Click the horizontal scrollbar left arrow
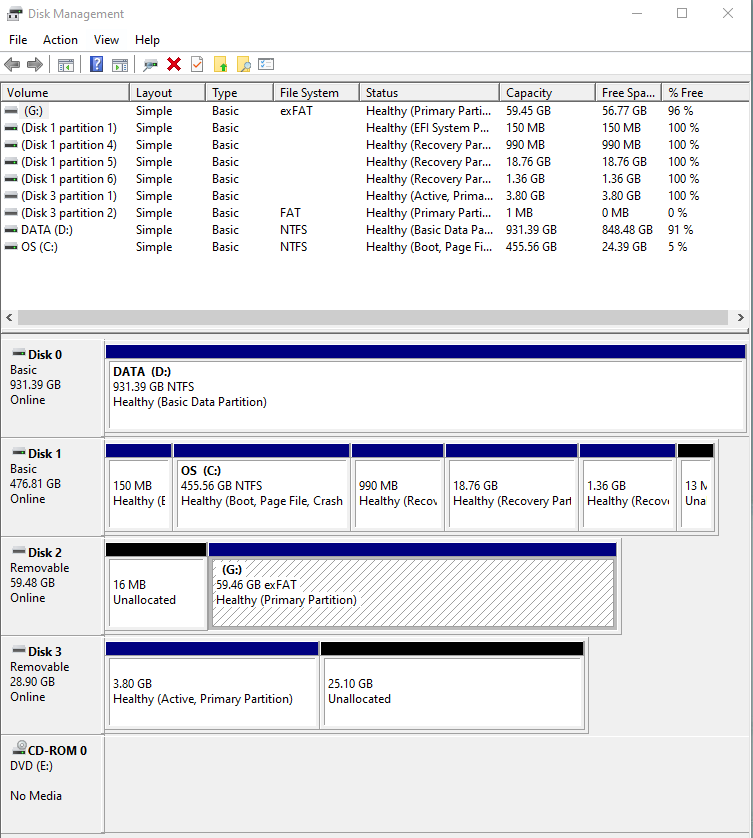The height and width of the screenshot is (838, 753). coord(9,317)
